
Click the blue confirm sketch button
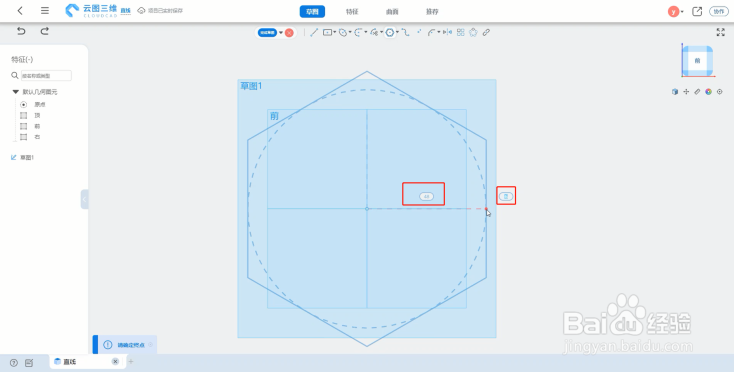[x=268, y=33]
